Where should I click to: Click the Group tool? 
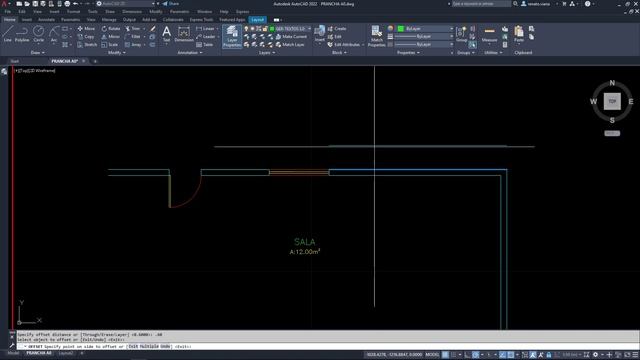point(461,34)
